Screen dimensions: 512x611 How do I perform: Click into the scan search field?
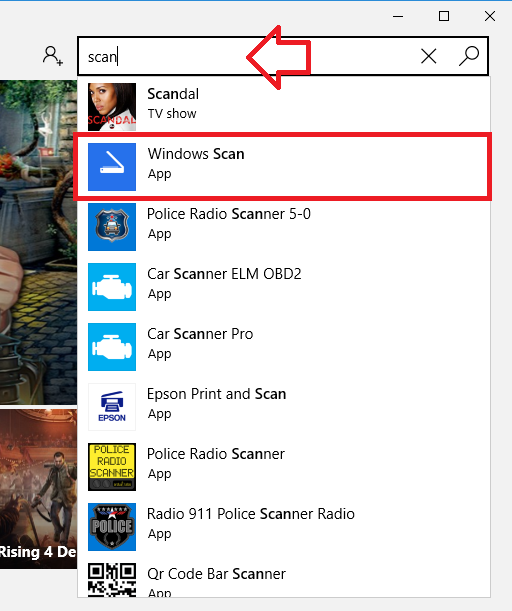(x=249, y=57)
